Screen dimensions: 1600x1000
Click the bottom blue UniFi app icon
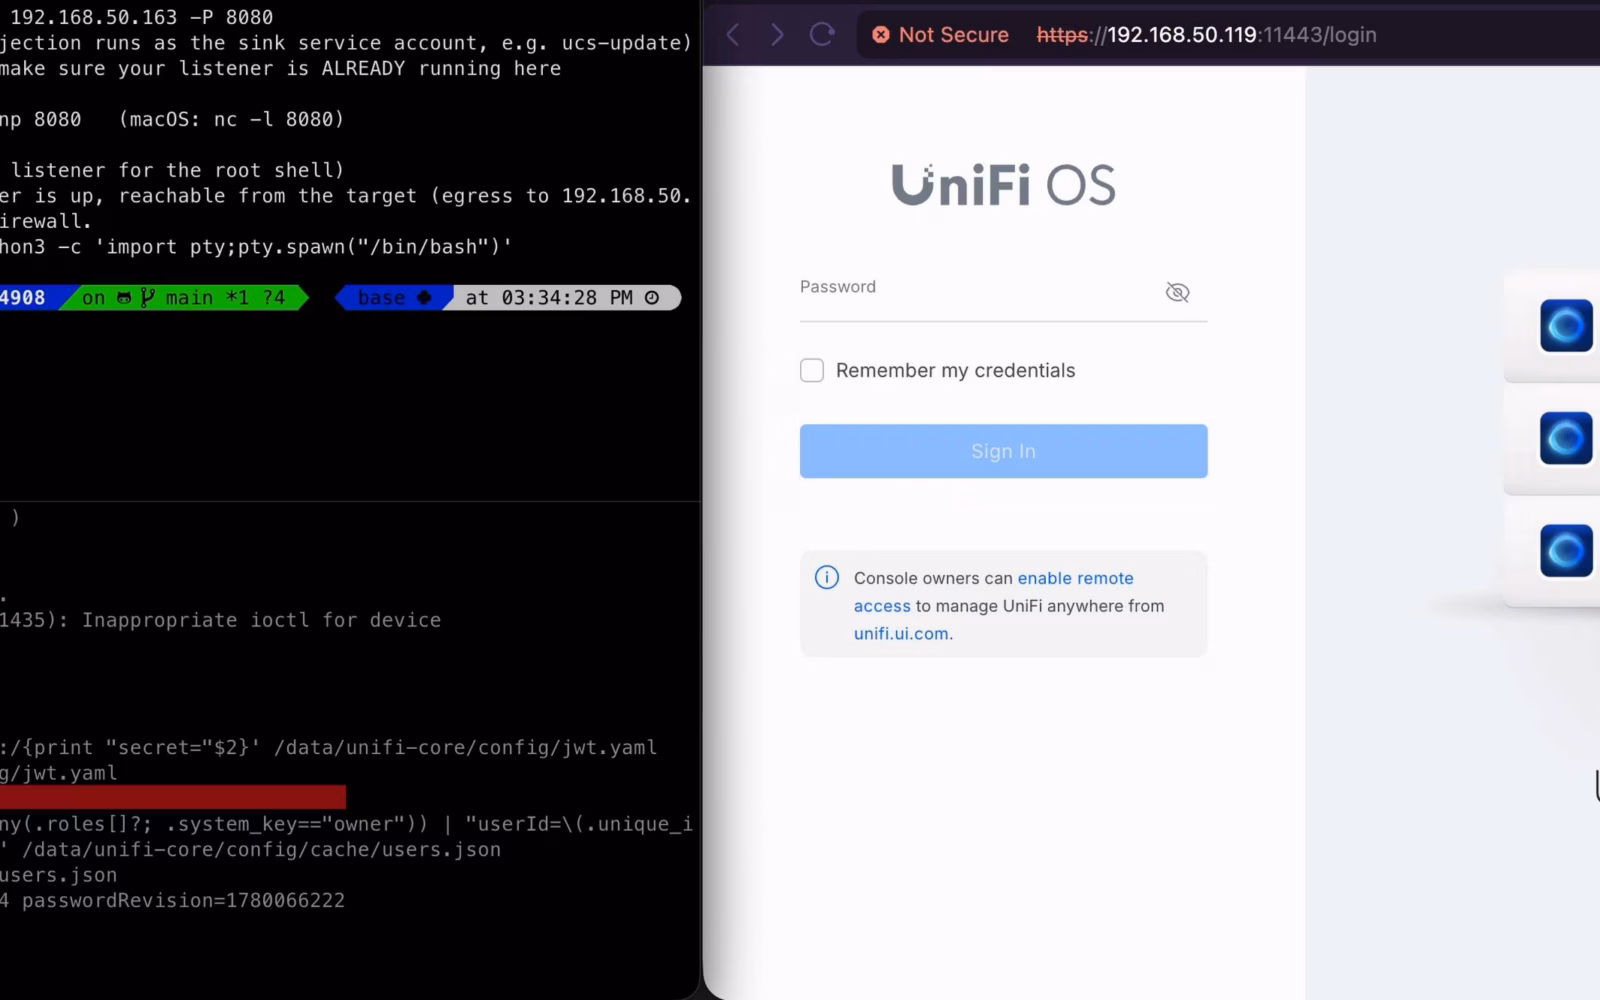pyautogui.click(x=1566, y=551)
